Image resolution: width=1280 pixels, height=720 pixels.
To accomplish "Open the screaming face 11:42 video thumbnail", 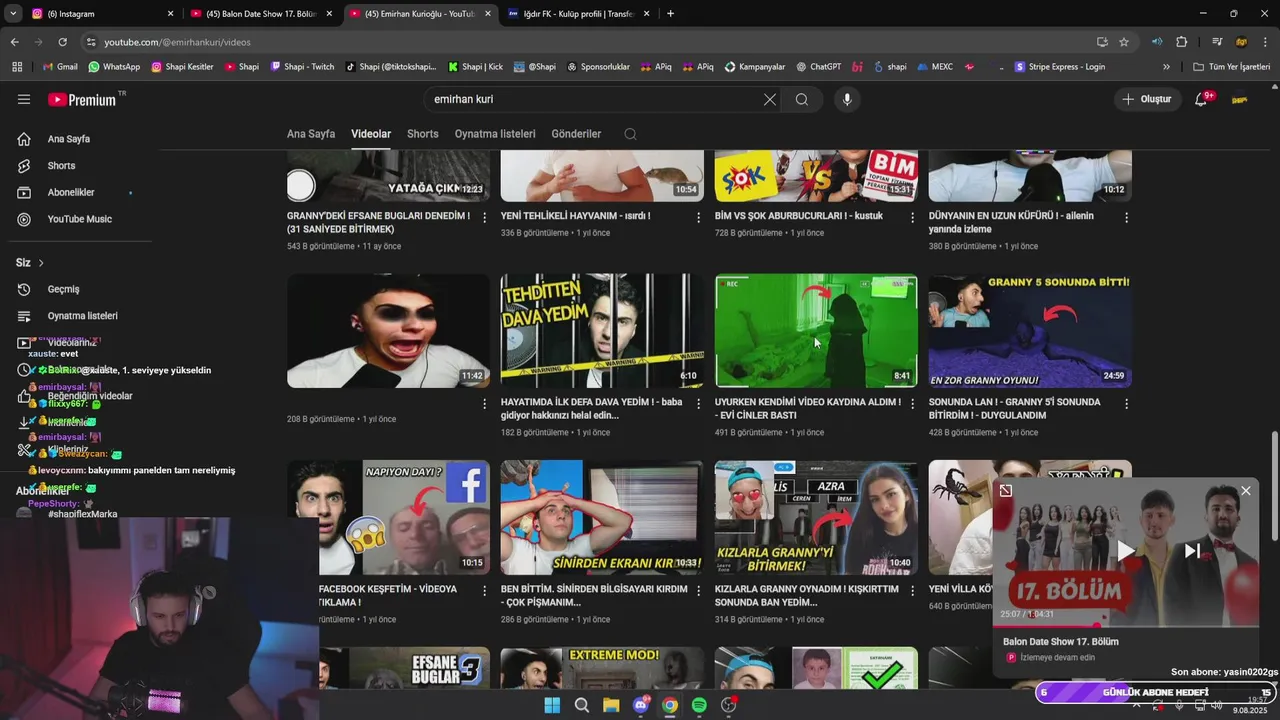I will (x=388, y=331).
